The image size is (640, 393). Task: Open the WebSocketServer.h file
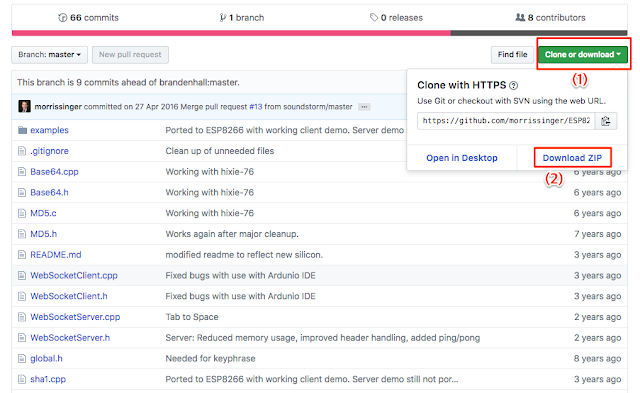70,338
